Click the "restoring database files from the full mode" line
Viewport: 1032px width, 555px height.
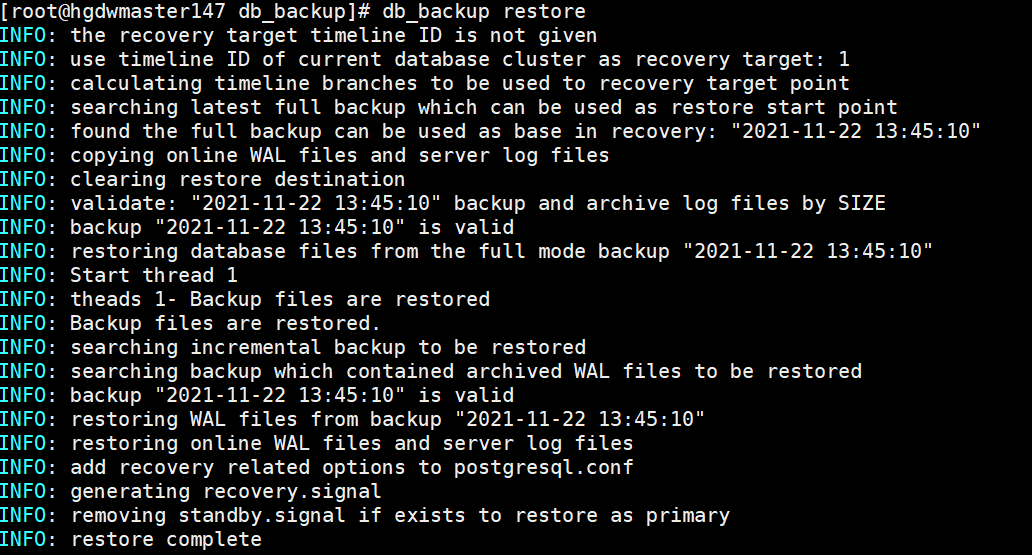pyautogui.click(x=502, y=251)
